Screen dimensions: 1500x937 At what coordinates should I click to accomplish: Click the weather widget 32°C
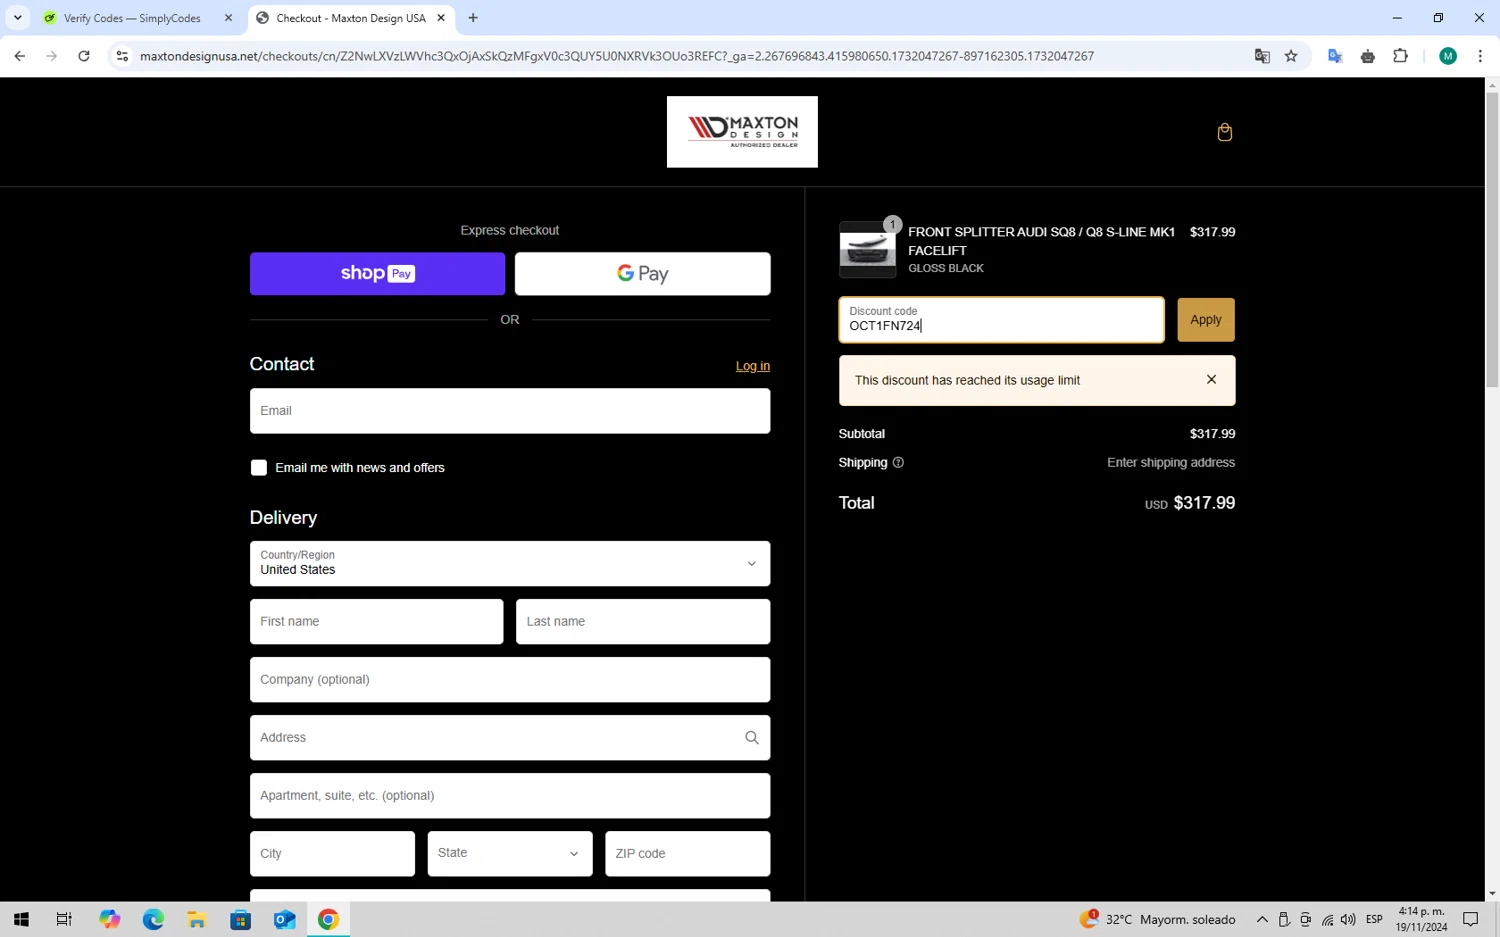pyautogui.click(x=1157, y=920)
